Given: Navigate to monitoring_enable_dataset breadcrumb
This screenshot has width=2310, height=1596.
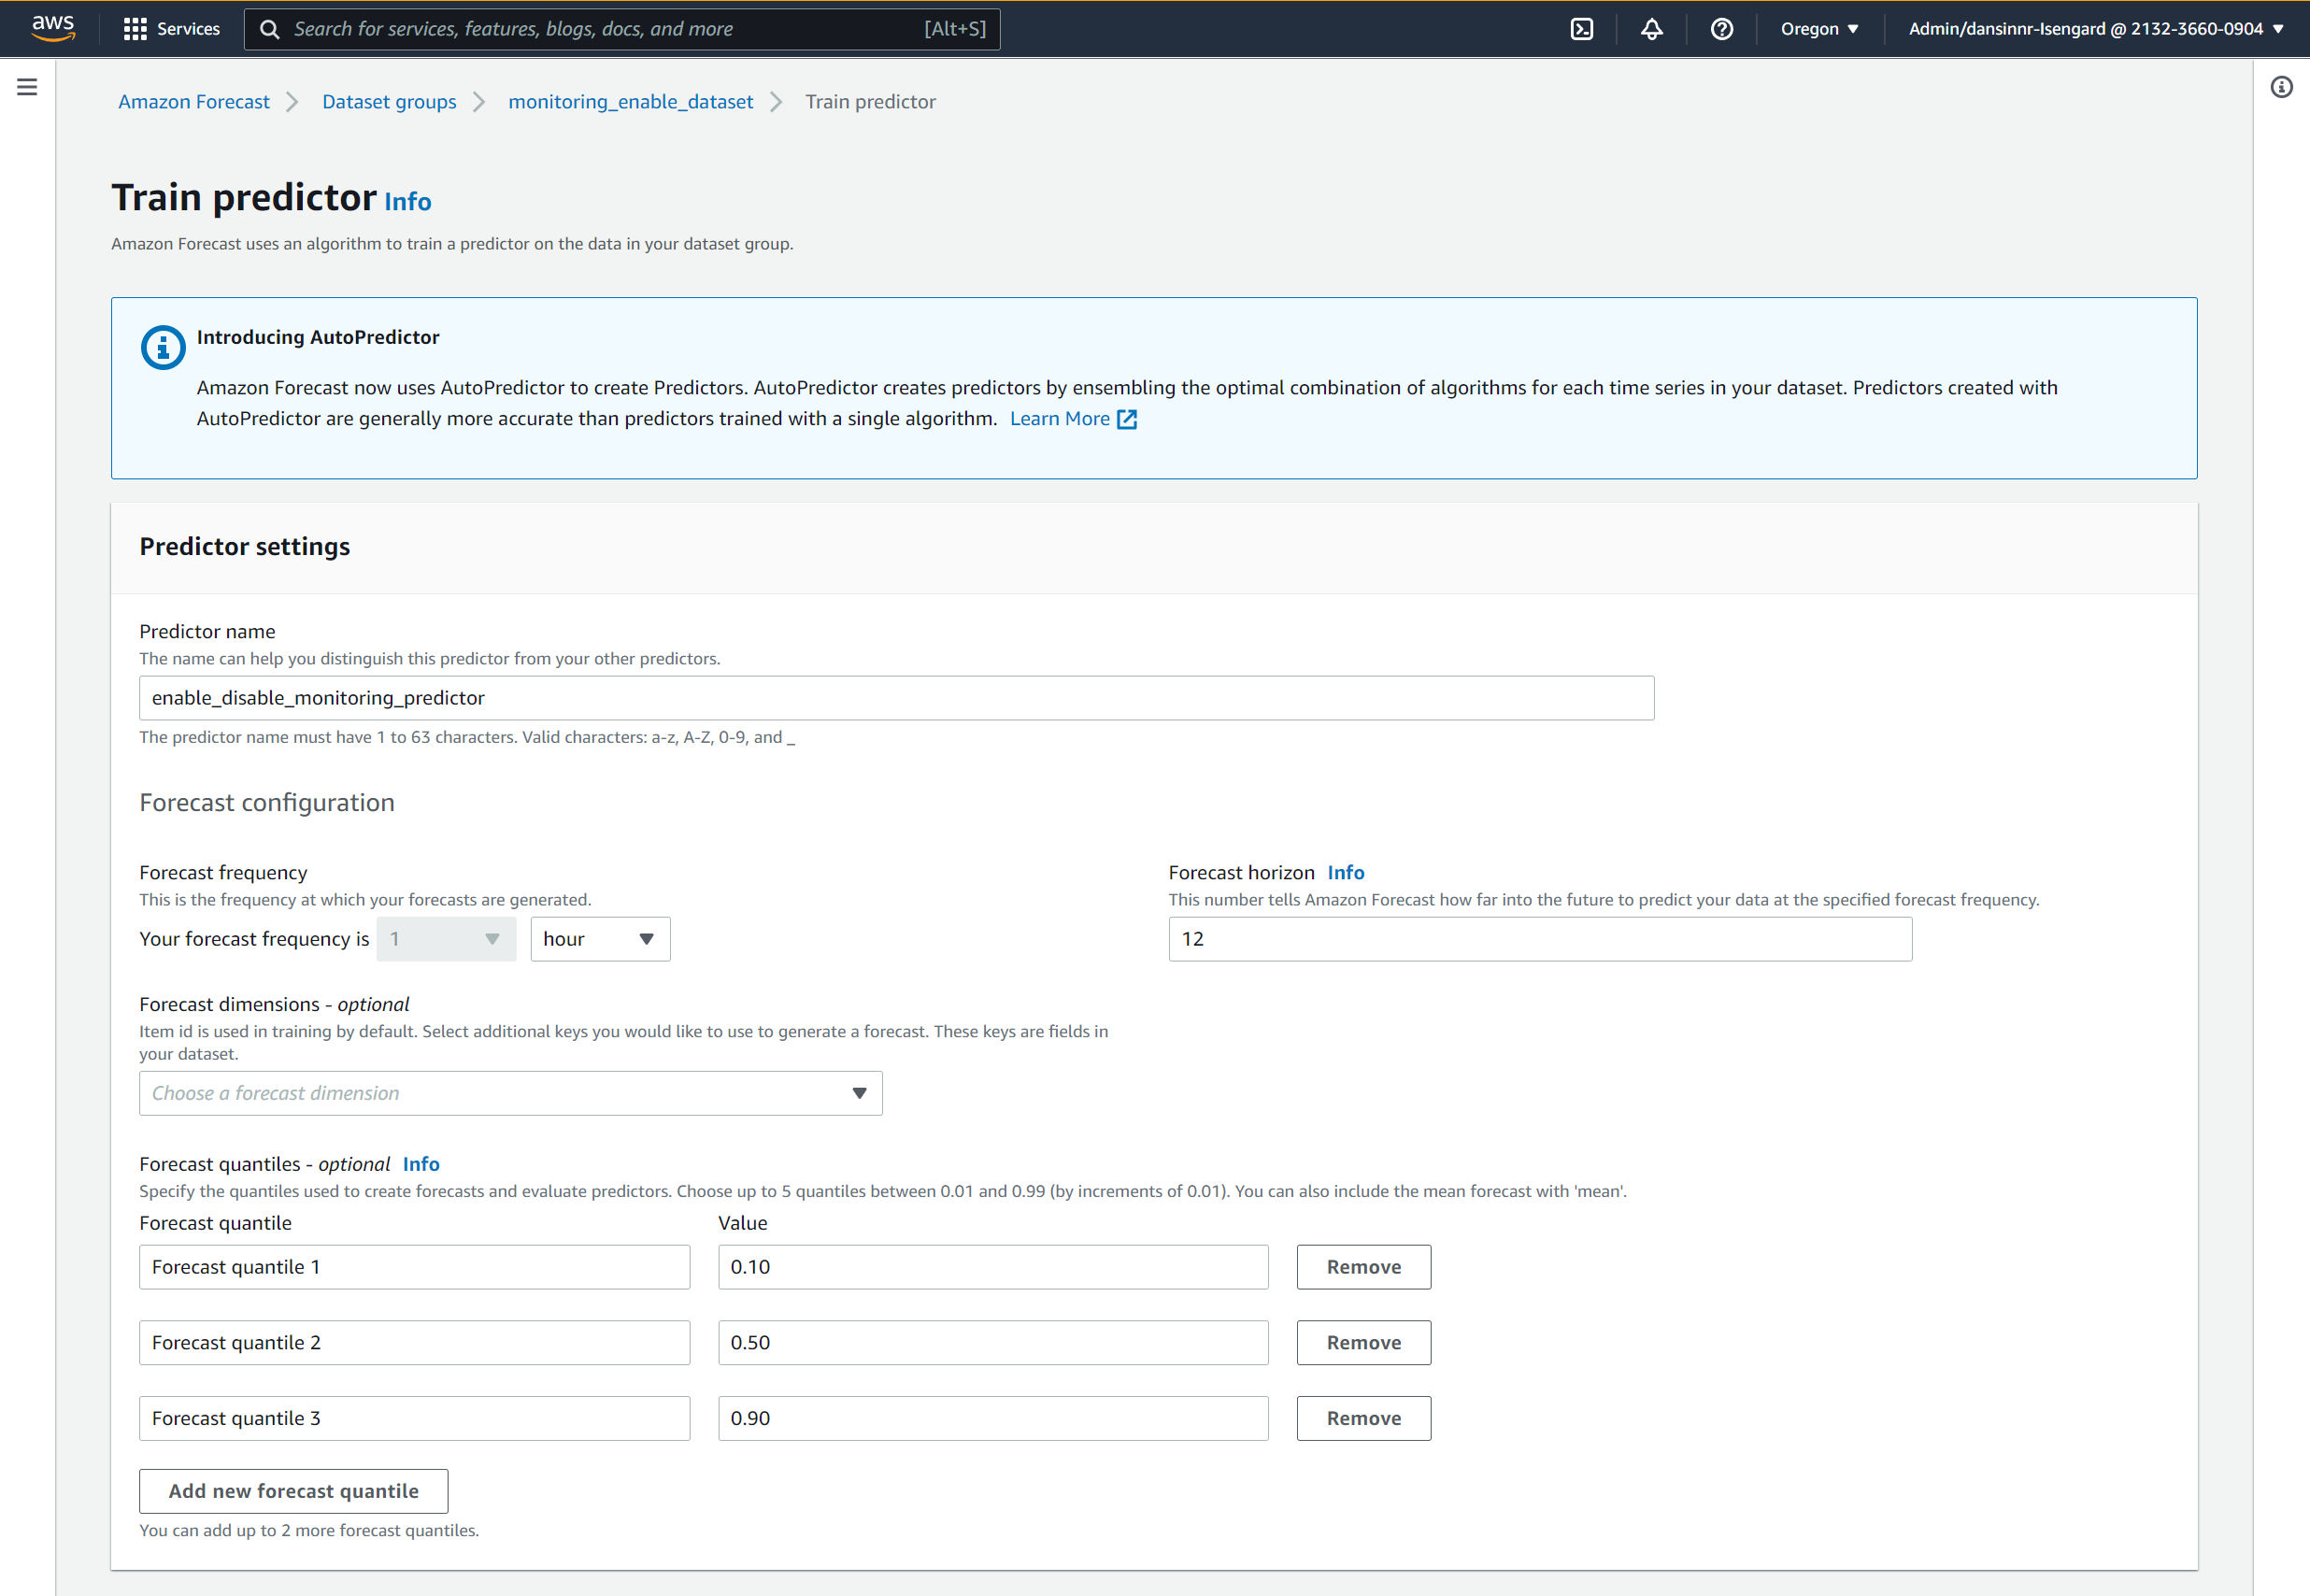Looking at the screenshot, I should 630,102.
